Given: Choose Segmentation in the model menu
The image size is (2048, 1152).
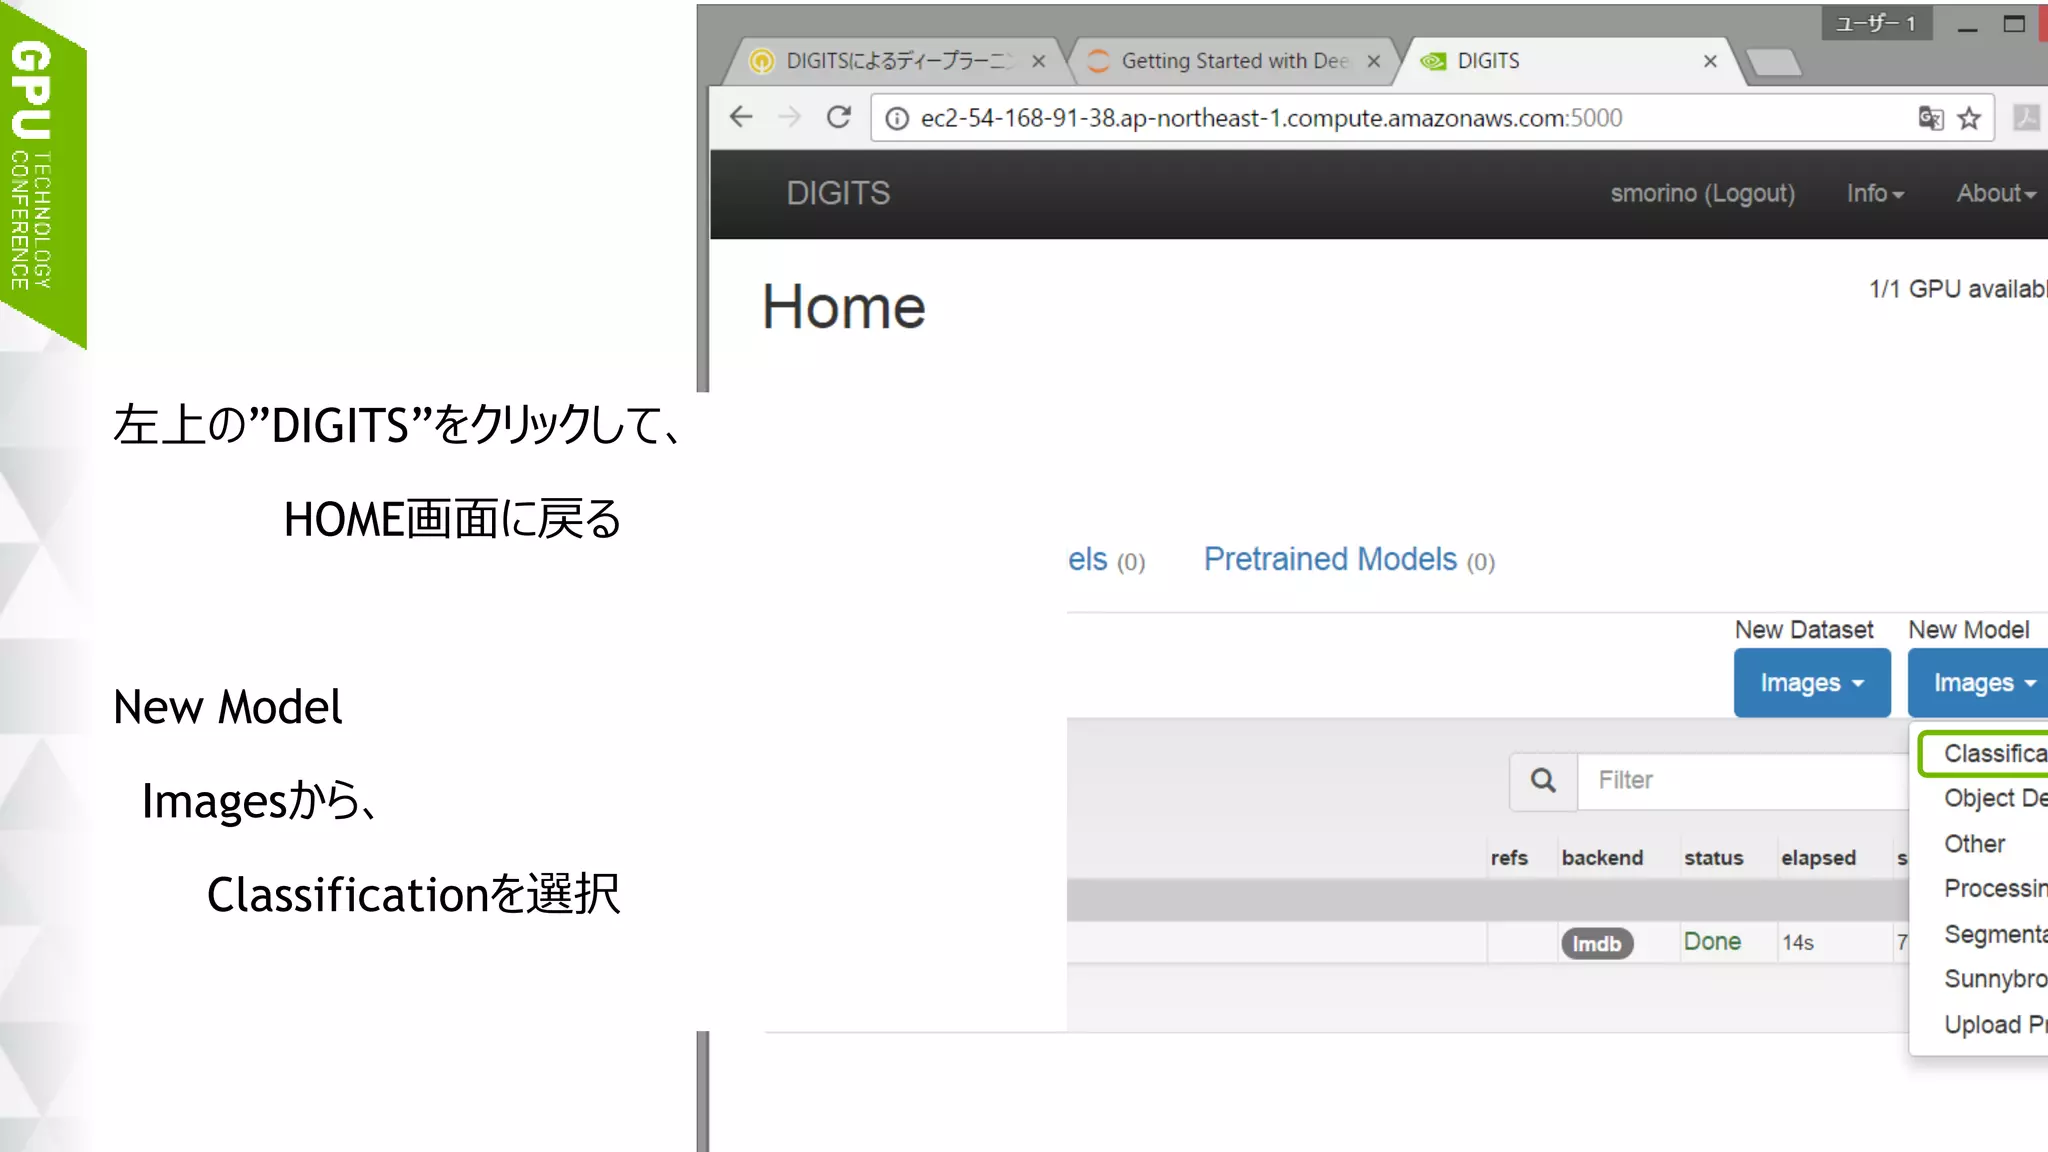Looking at the screenshot, I should 1995,934.
